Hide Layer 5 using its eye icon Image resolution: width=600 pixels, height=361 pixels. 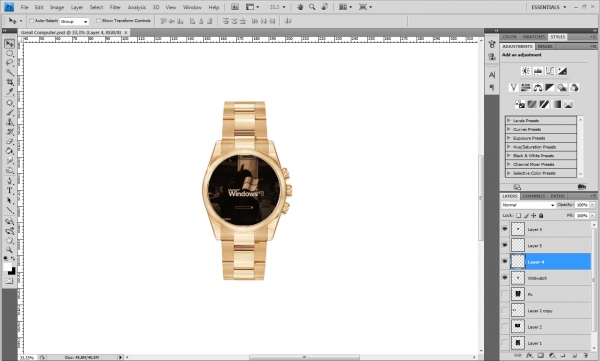pyautogui.click(x=505, y=245)
